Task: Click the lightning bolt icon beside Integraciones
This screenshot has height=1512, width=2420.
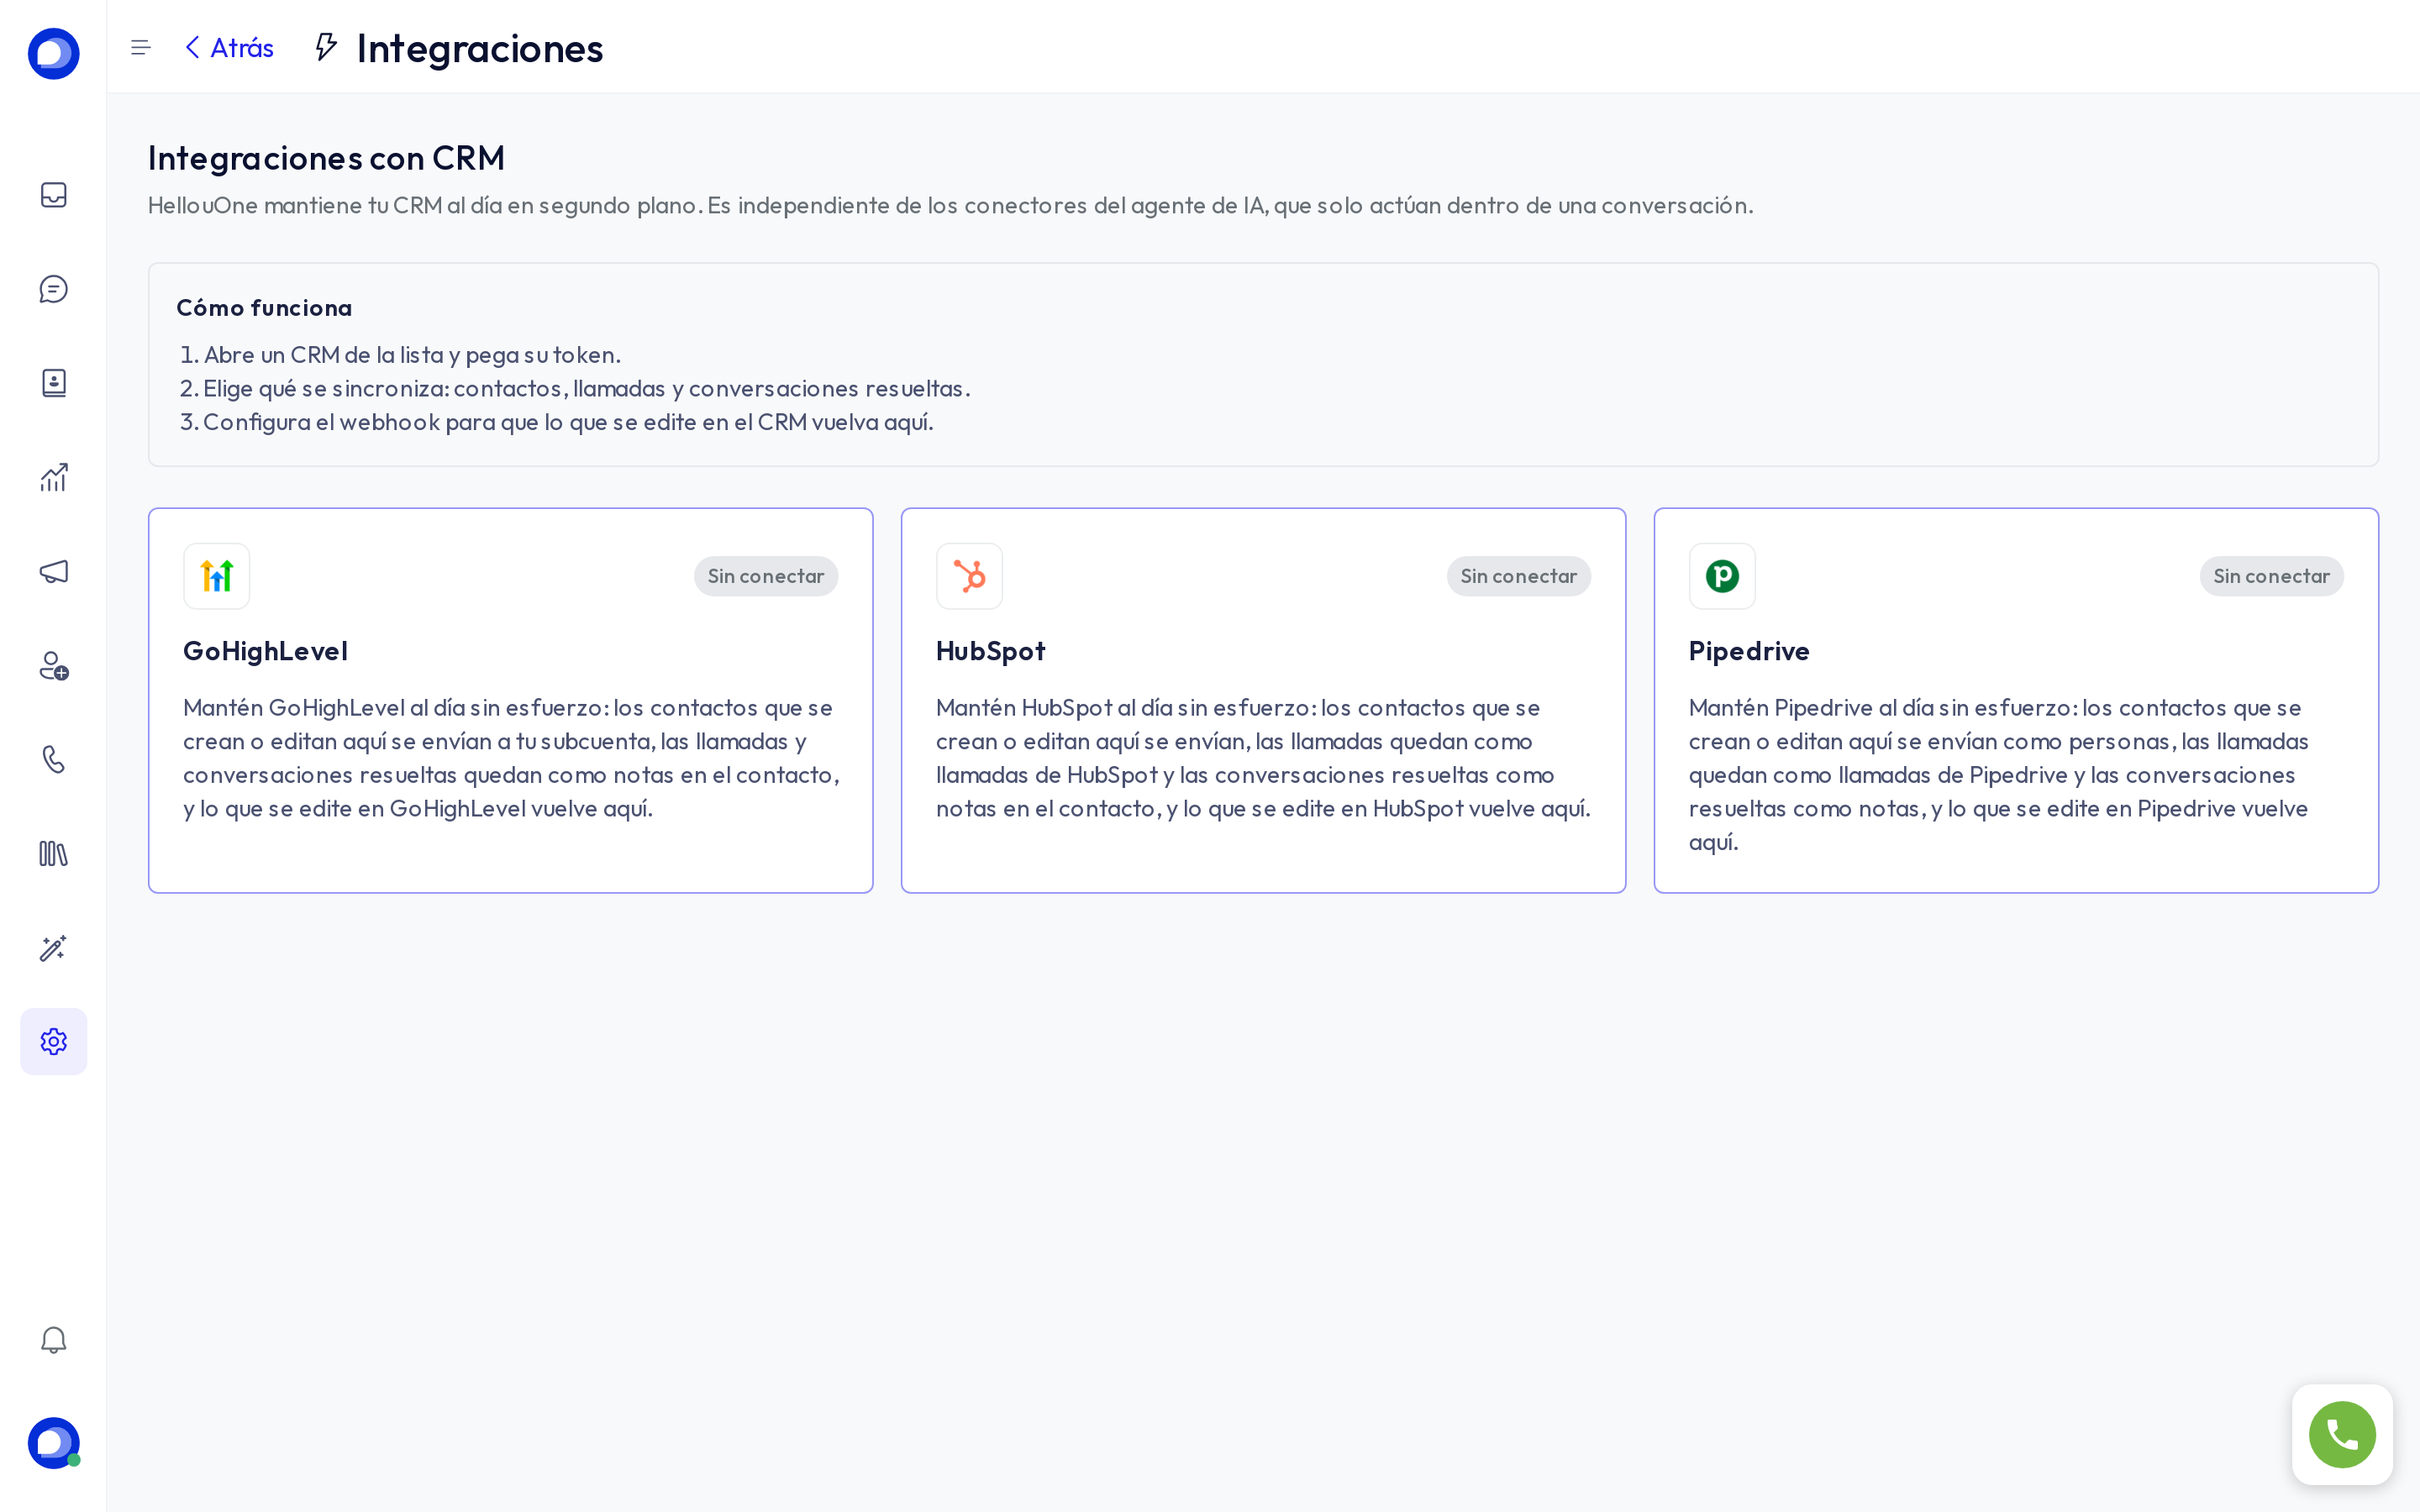Action: (325, 47)
